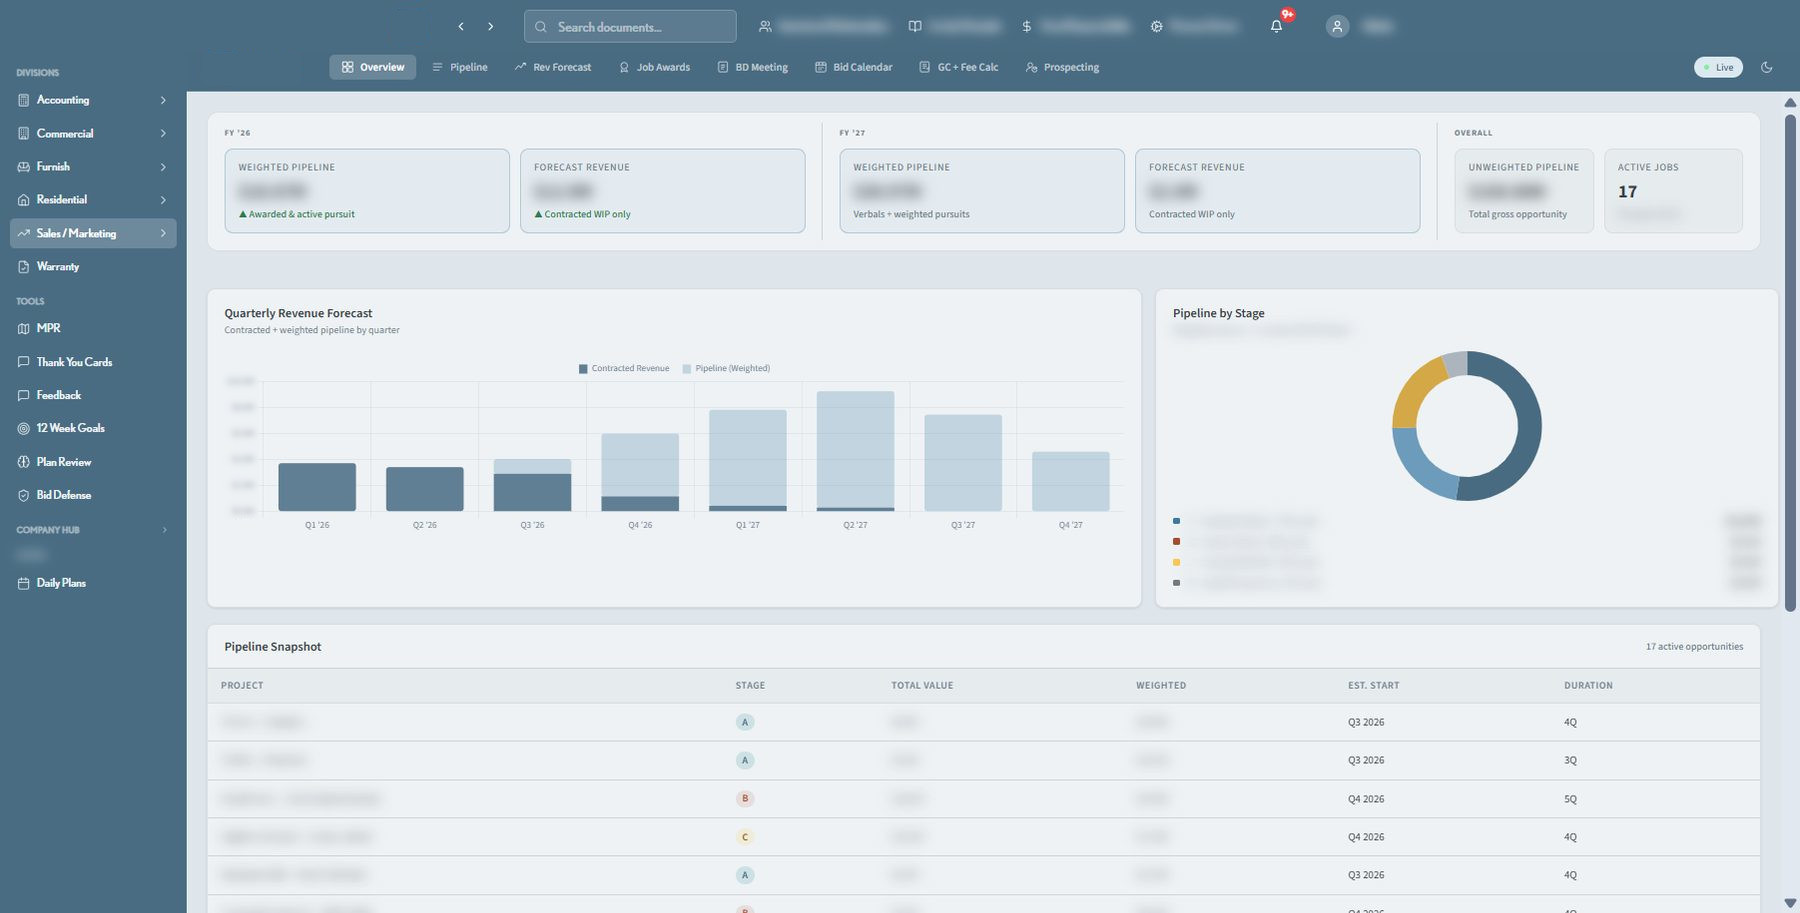The image size is (1800, 913).
Task: Open the BD Meeting tab
Action: (753, 67)
